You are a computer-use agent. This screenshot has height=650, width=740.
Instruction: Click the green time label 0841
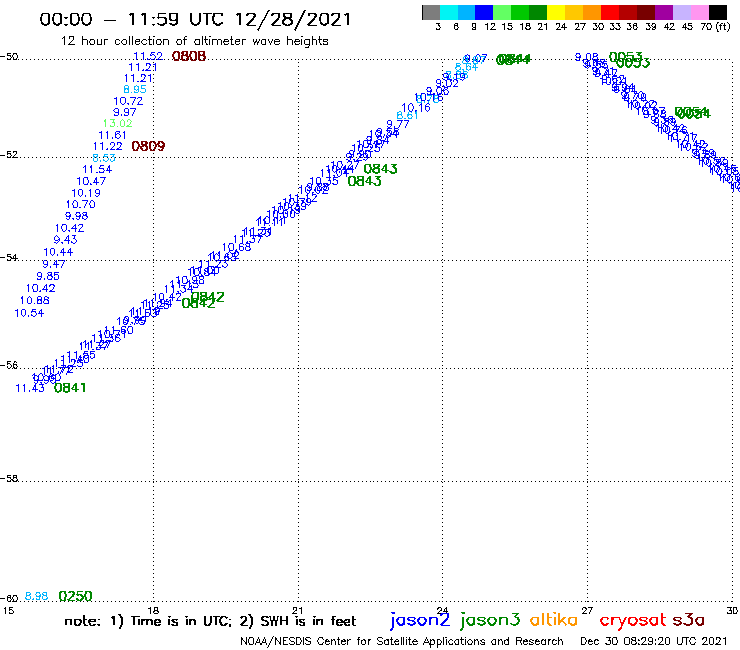70,388
